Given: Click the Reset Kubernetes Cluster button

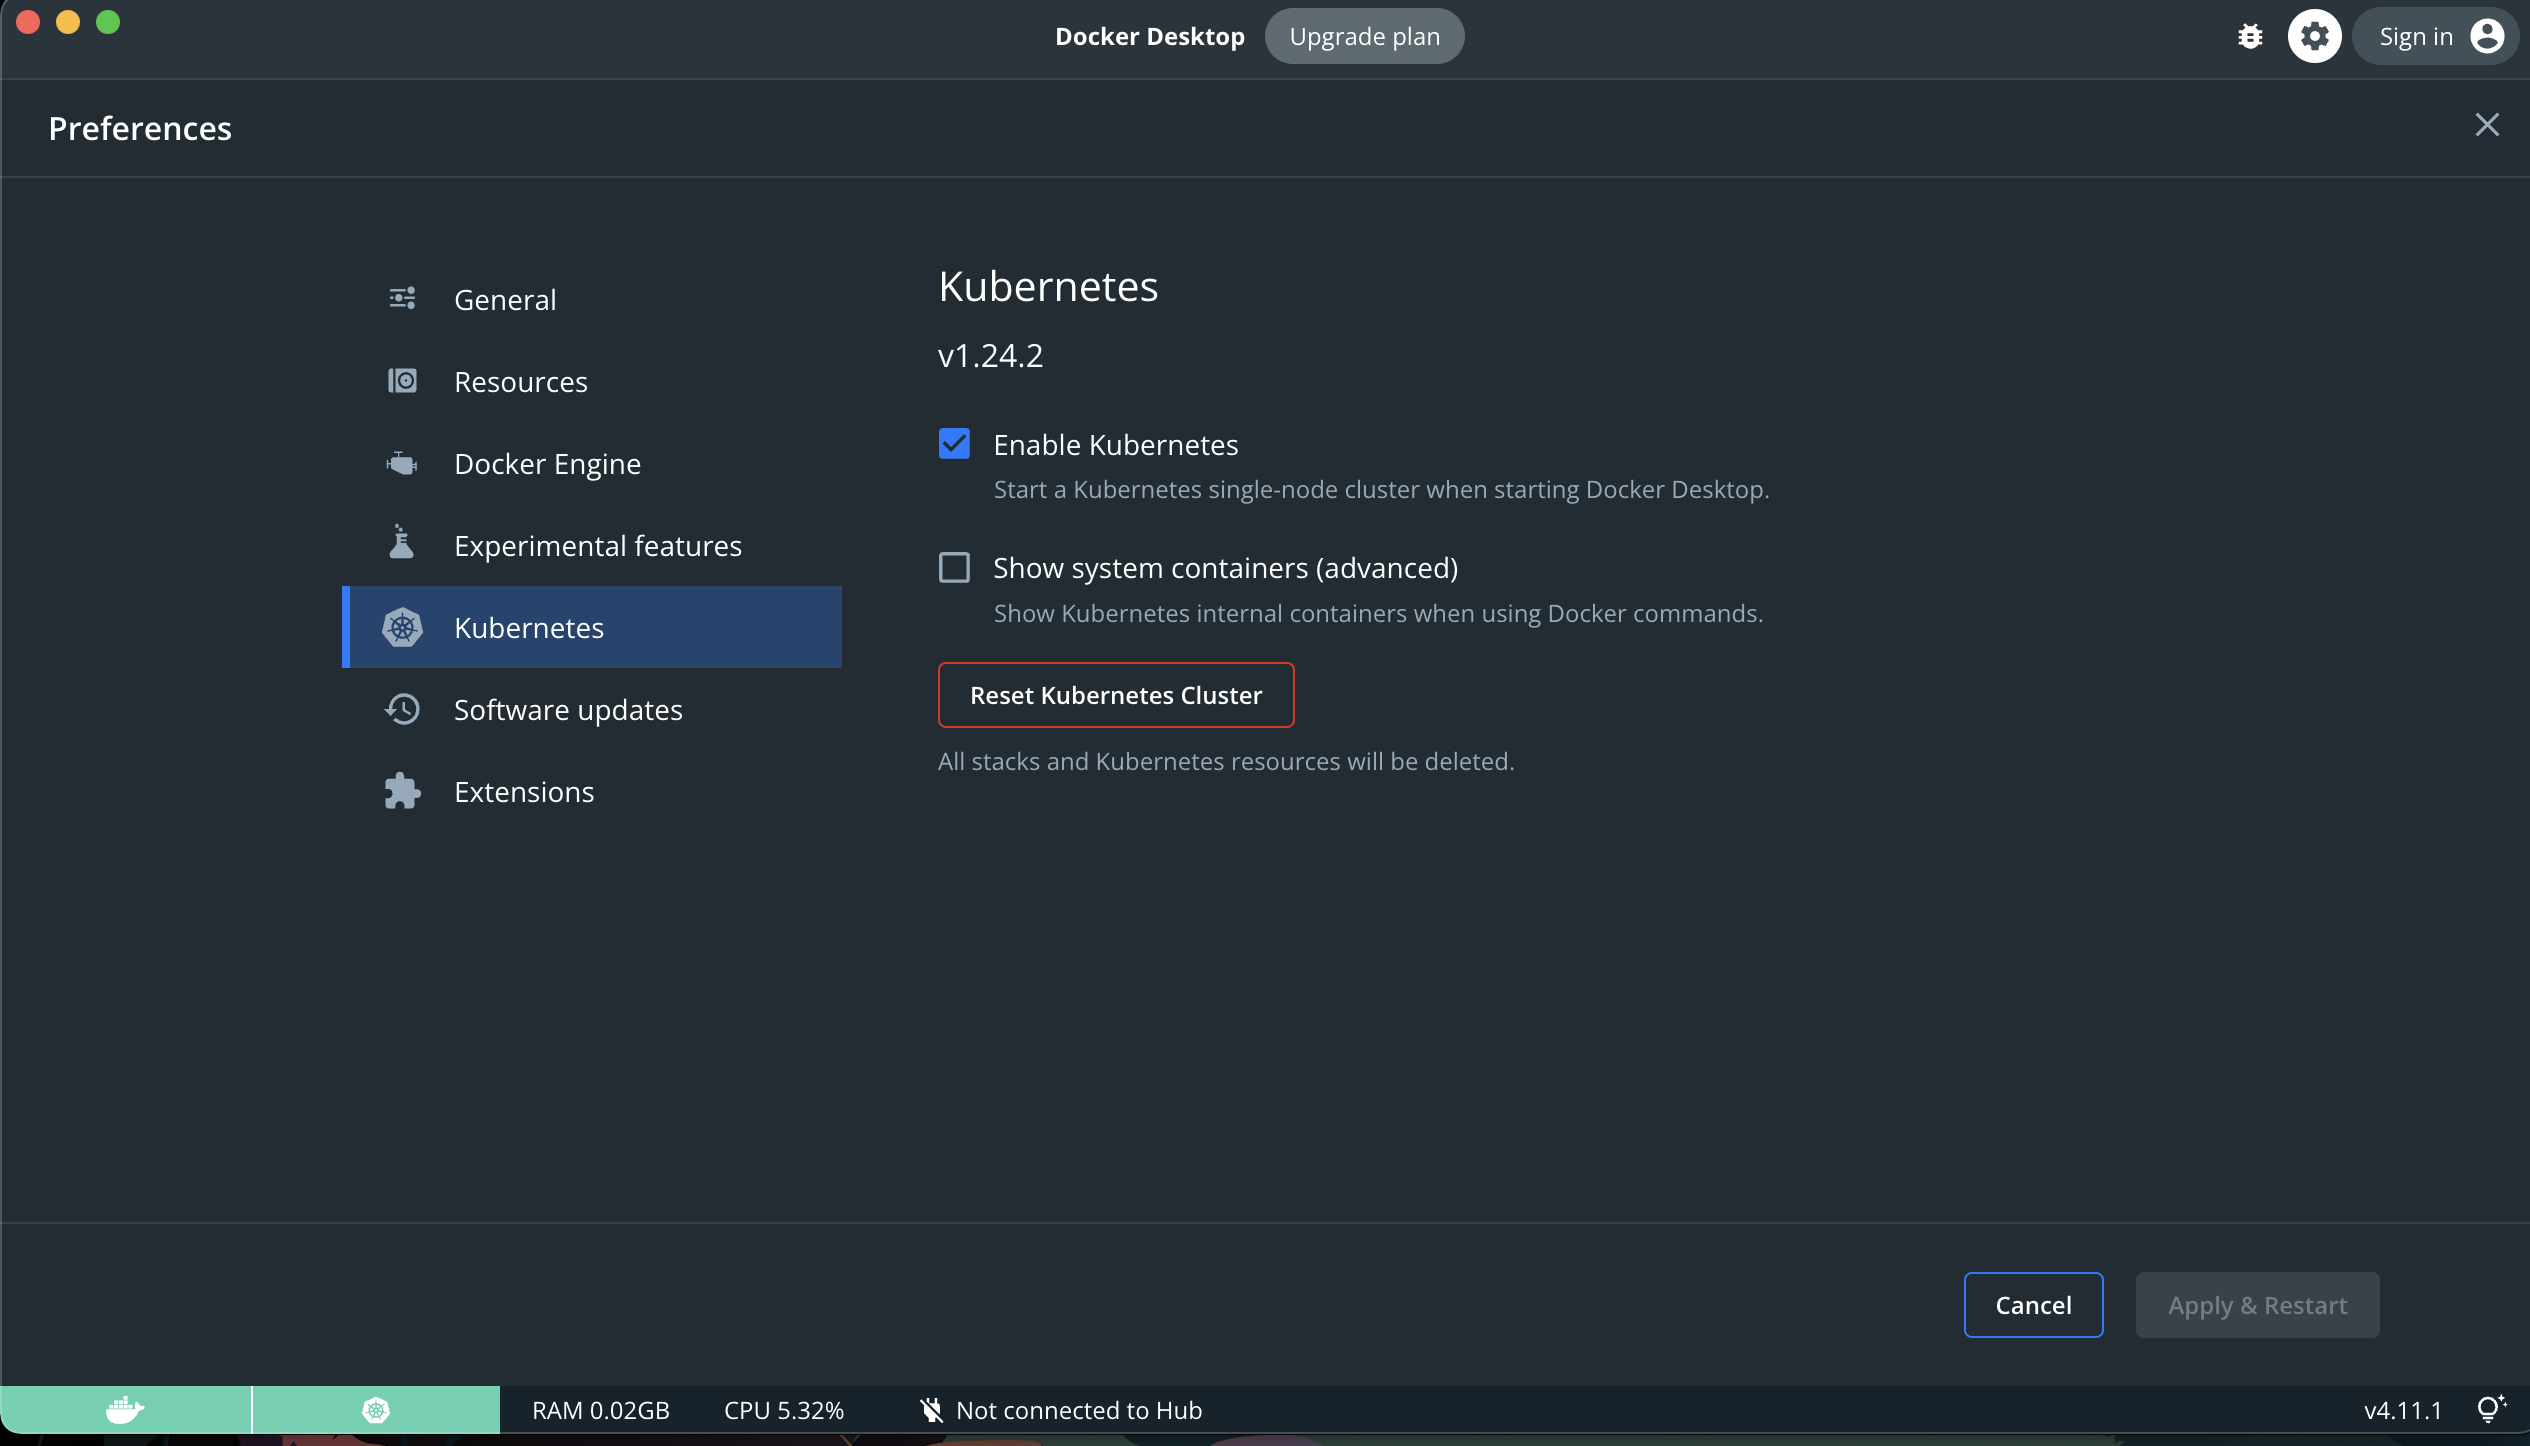Looking at the screenshot, I should click(x=1116, y=695).
